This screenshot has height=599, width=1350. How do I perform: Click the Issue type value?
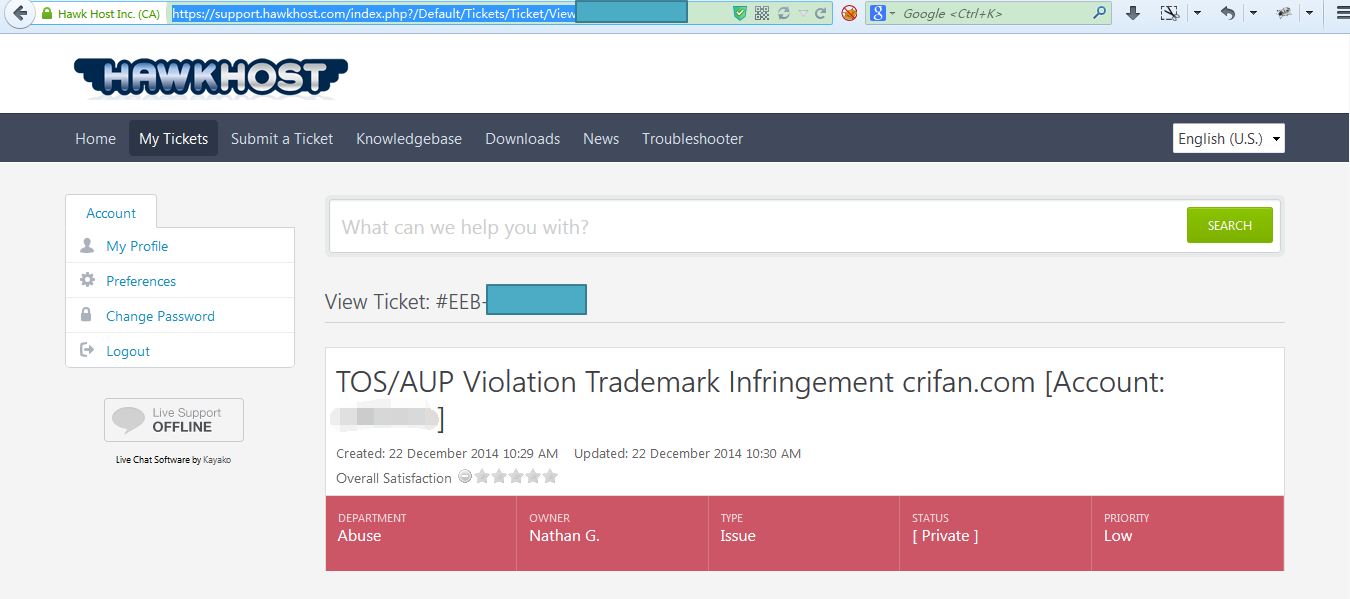tap(738, 536)
